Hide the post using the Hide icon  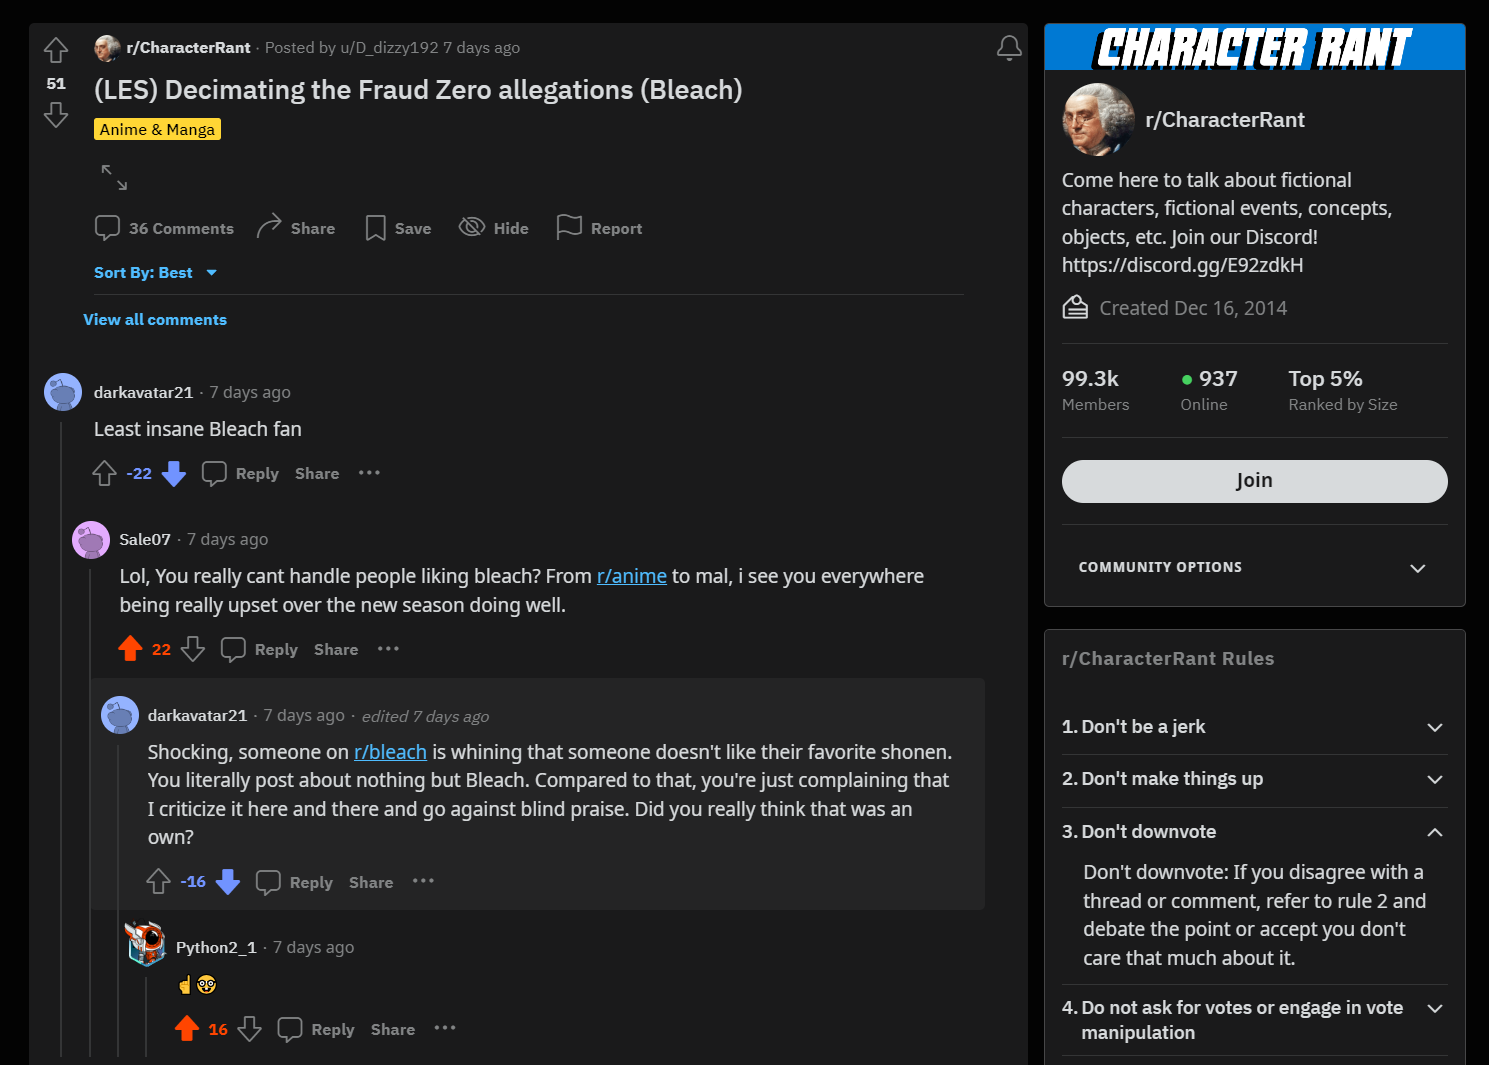[472, 227]
